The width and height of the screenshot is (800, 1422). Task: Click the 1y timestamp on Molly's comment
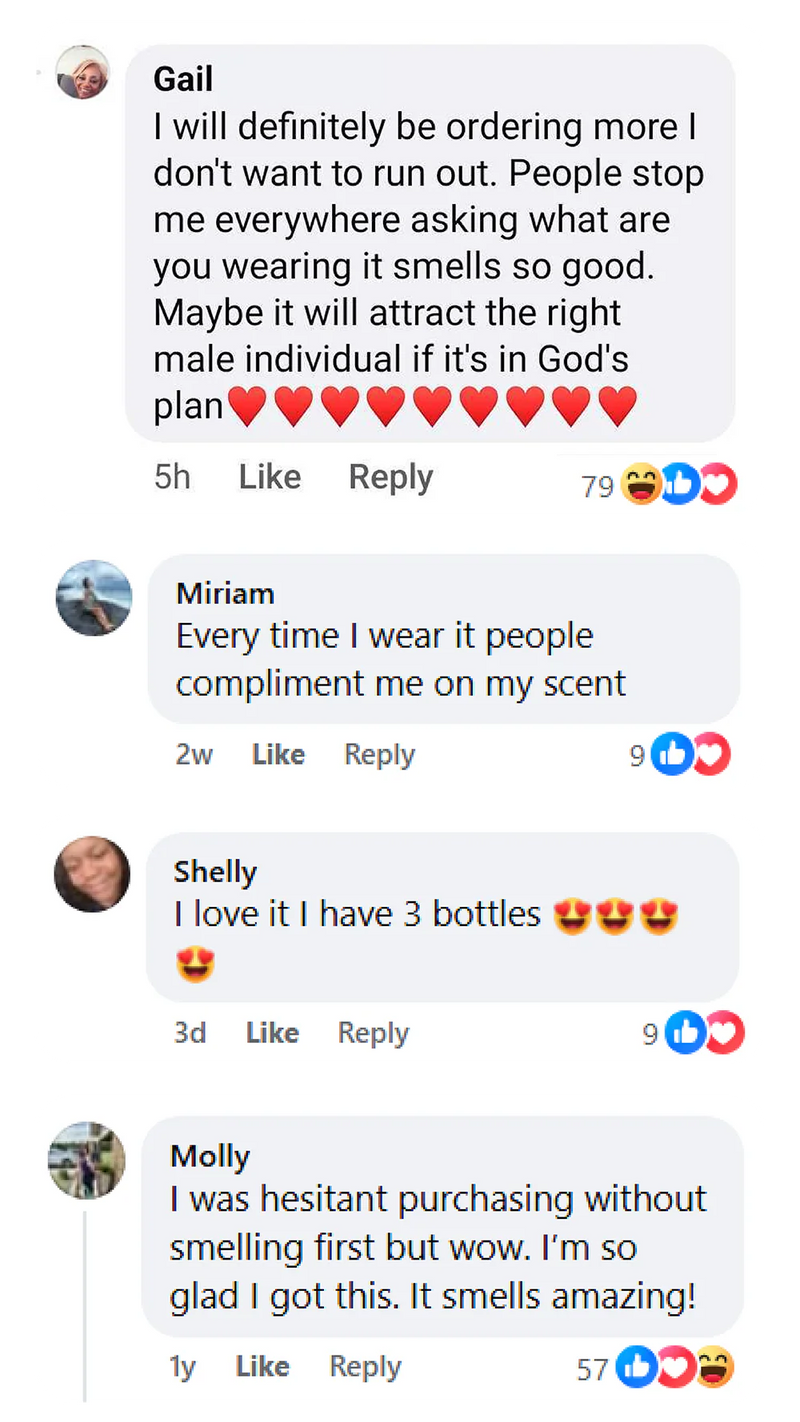click(182, 1366)
